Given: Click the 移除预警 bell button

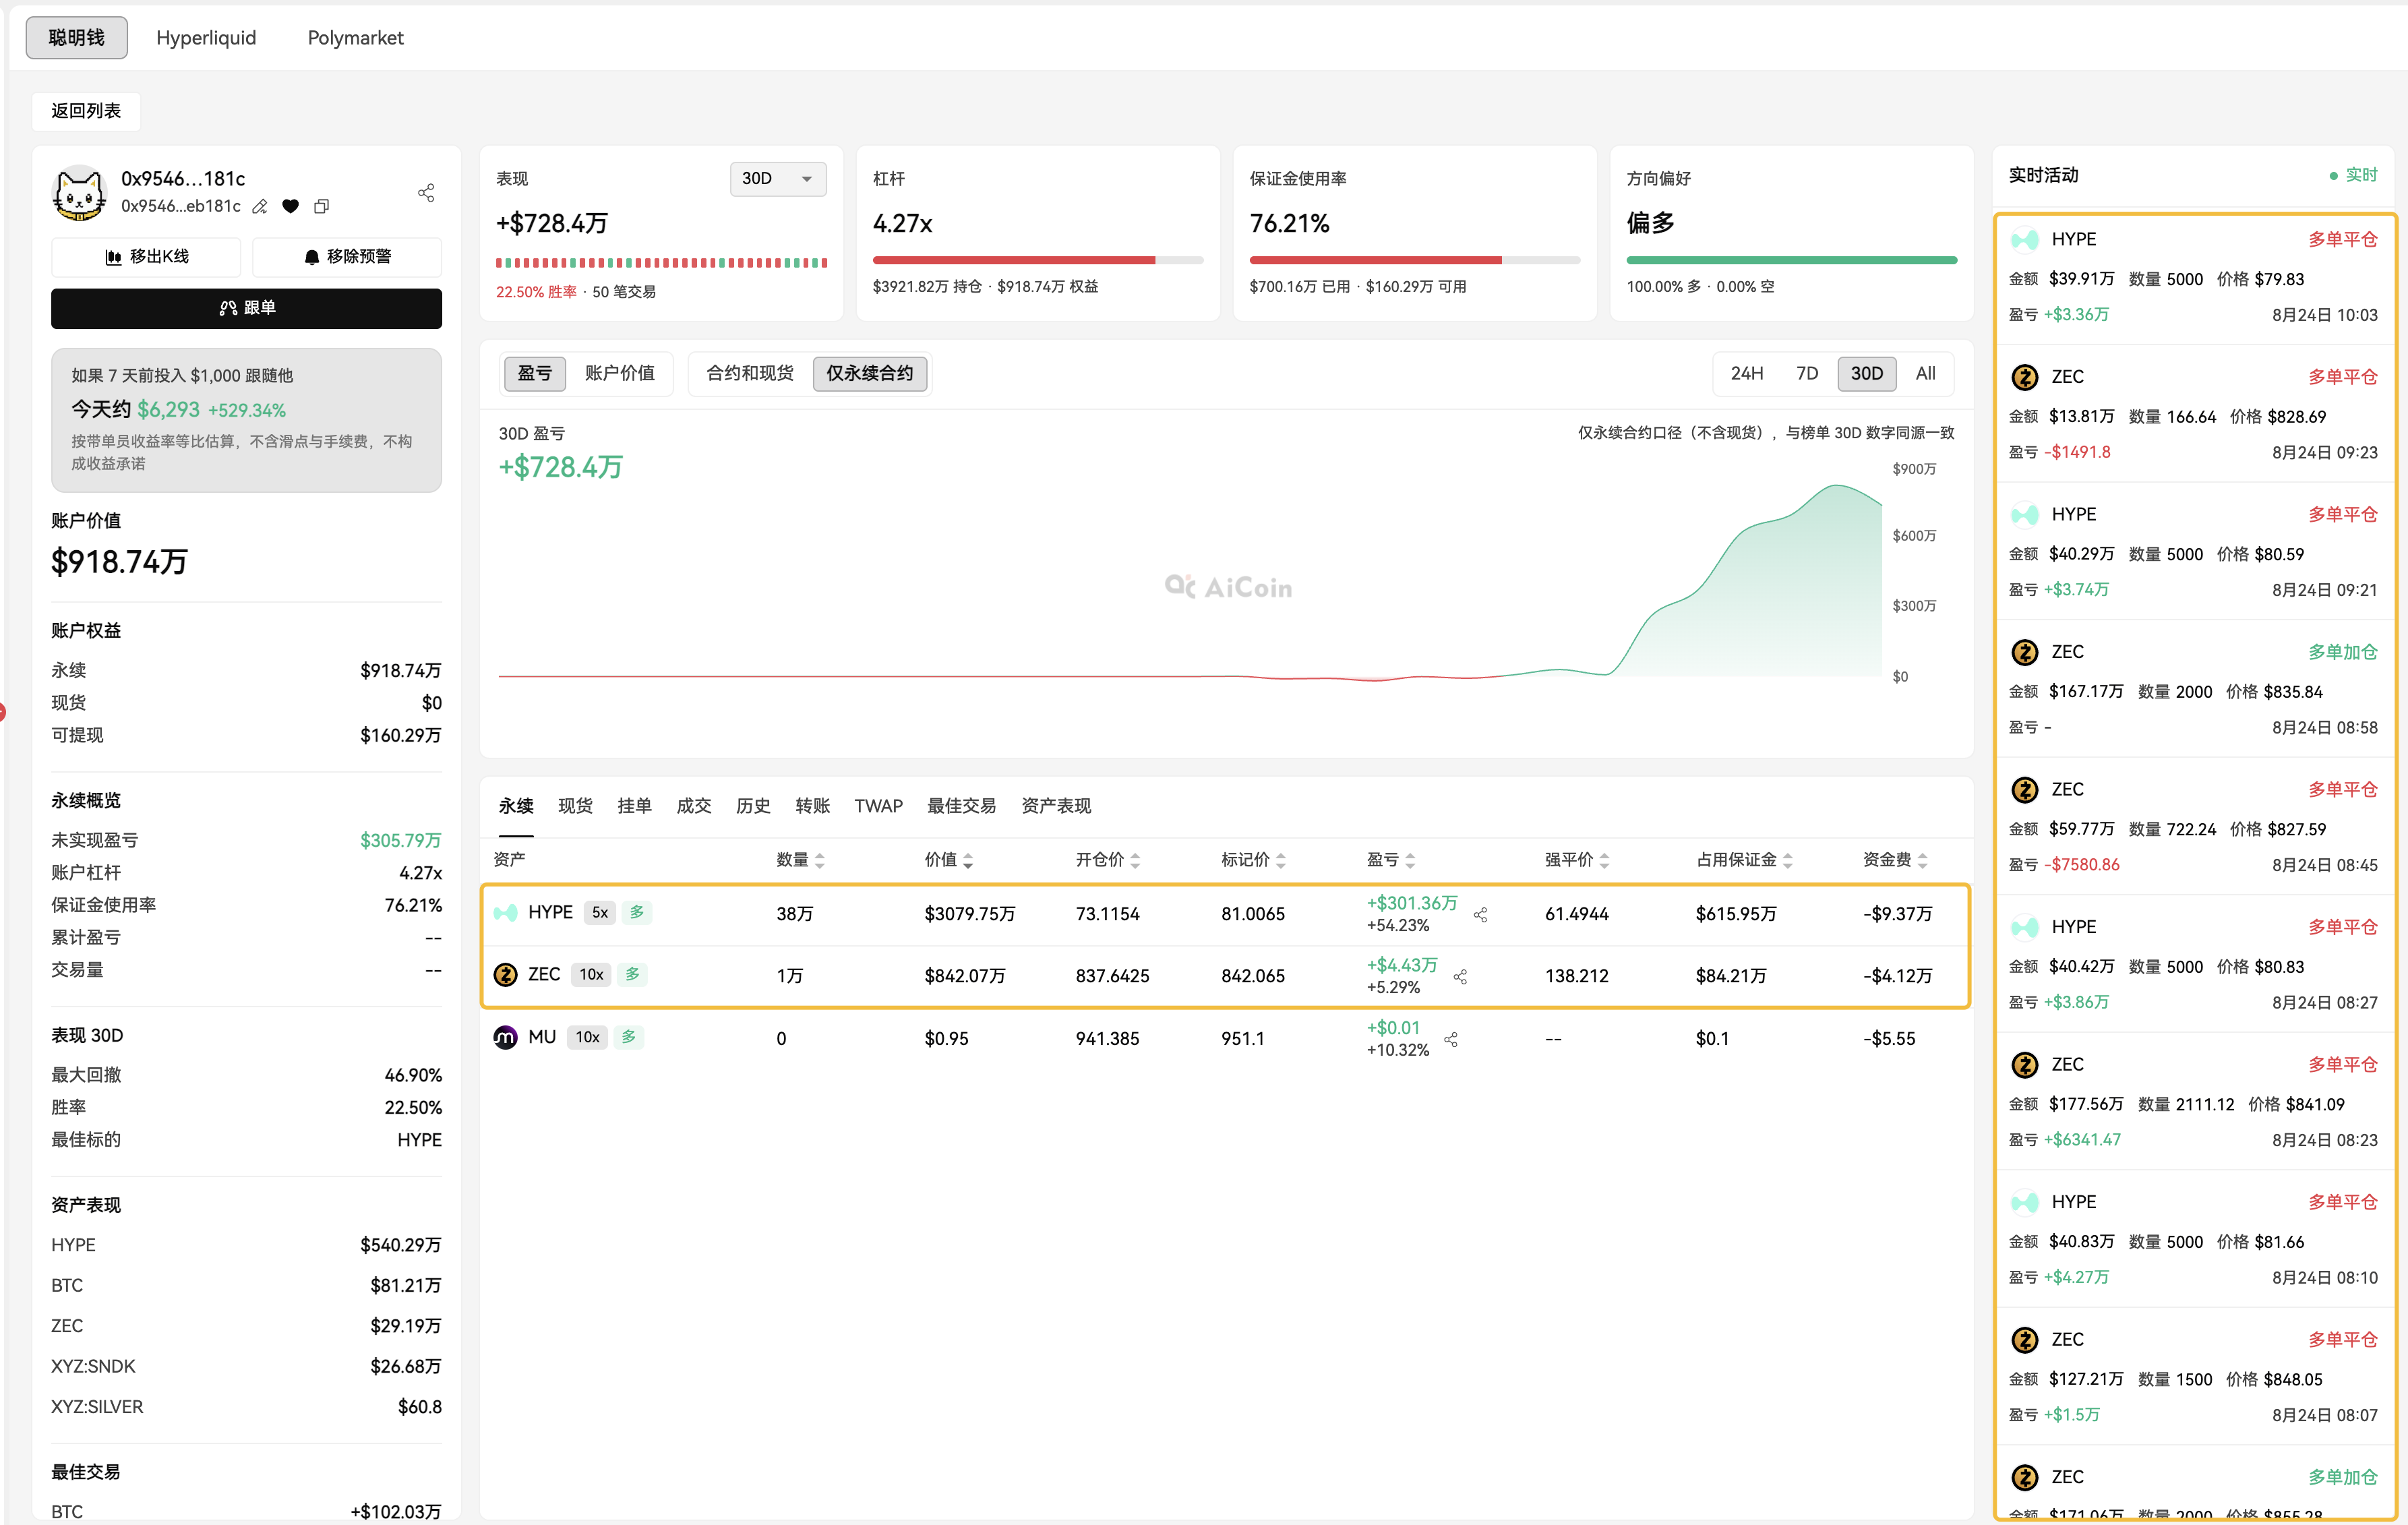Looking at the screenshot, I should pyautogui.click(x=347, y=257).
